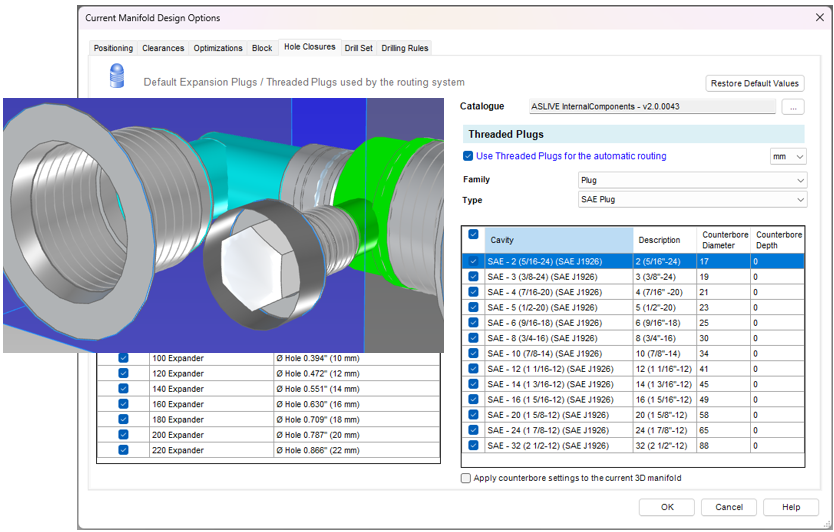Toggle the select-all checkbox in Cavity table header
This screenshot has width=834, height=532.
pos(473,234)
